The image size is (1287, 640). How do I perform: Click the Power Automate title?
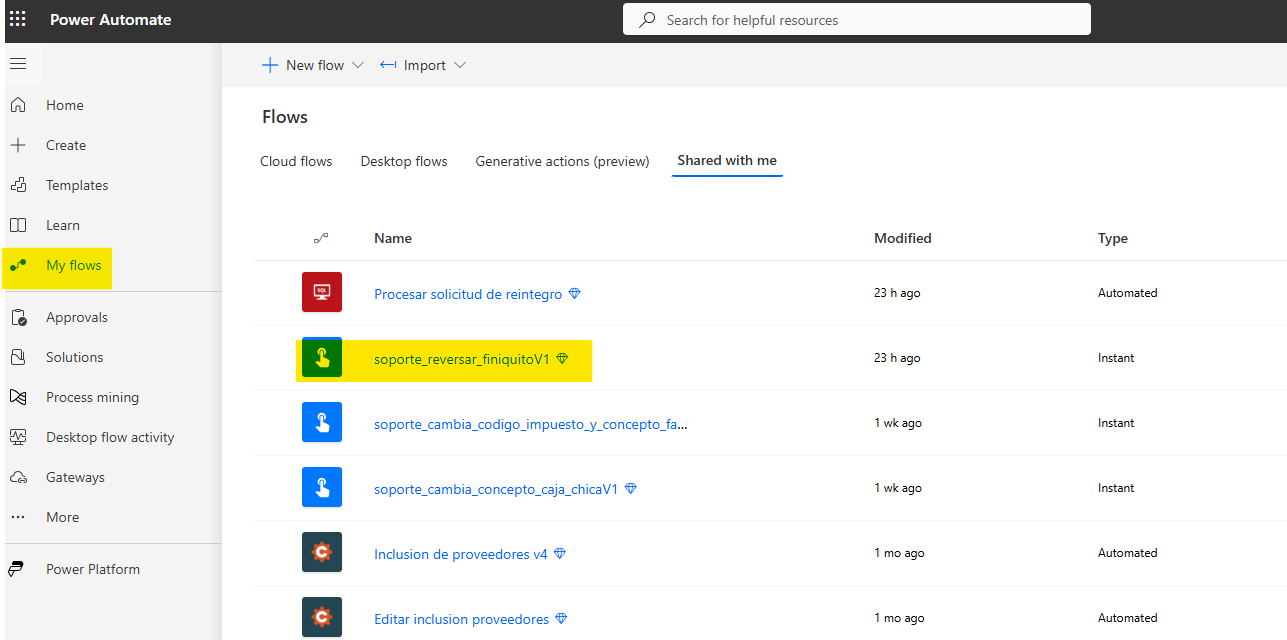[x=111, y=19]
